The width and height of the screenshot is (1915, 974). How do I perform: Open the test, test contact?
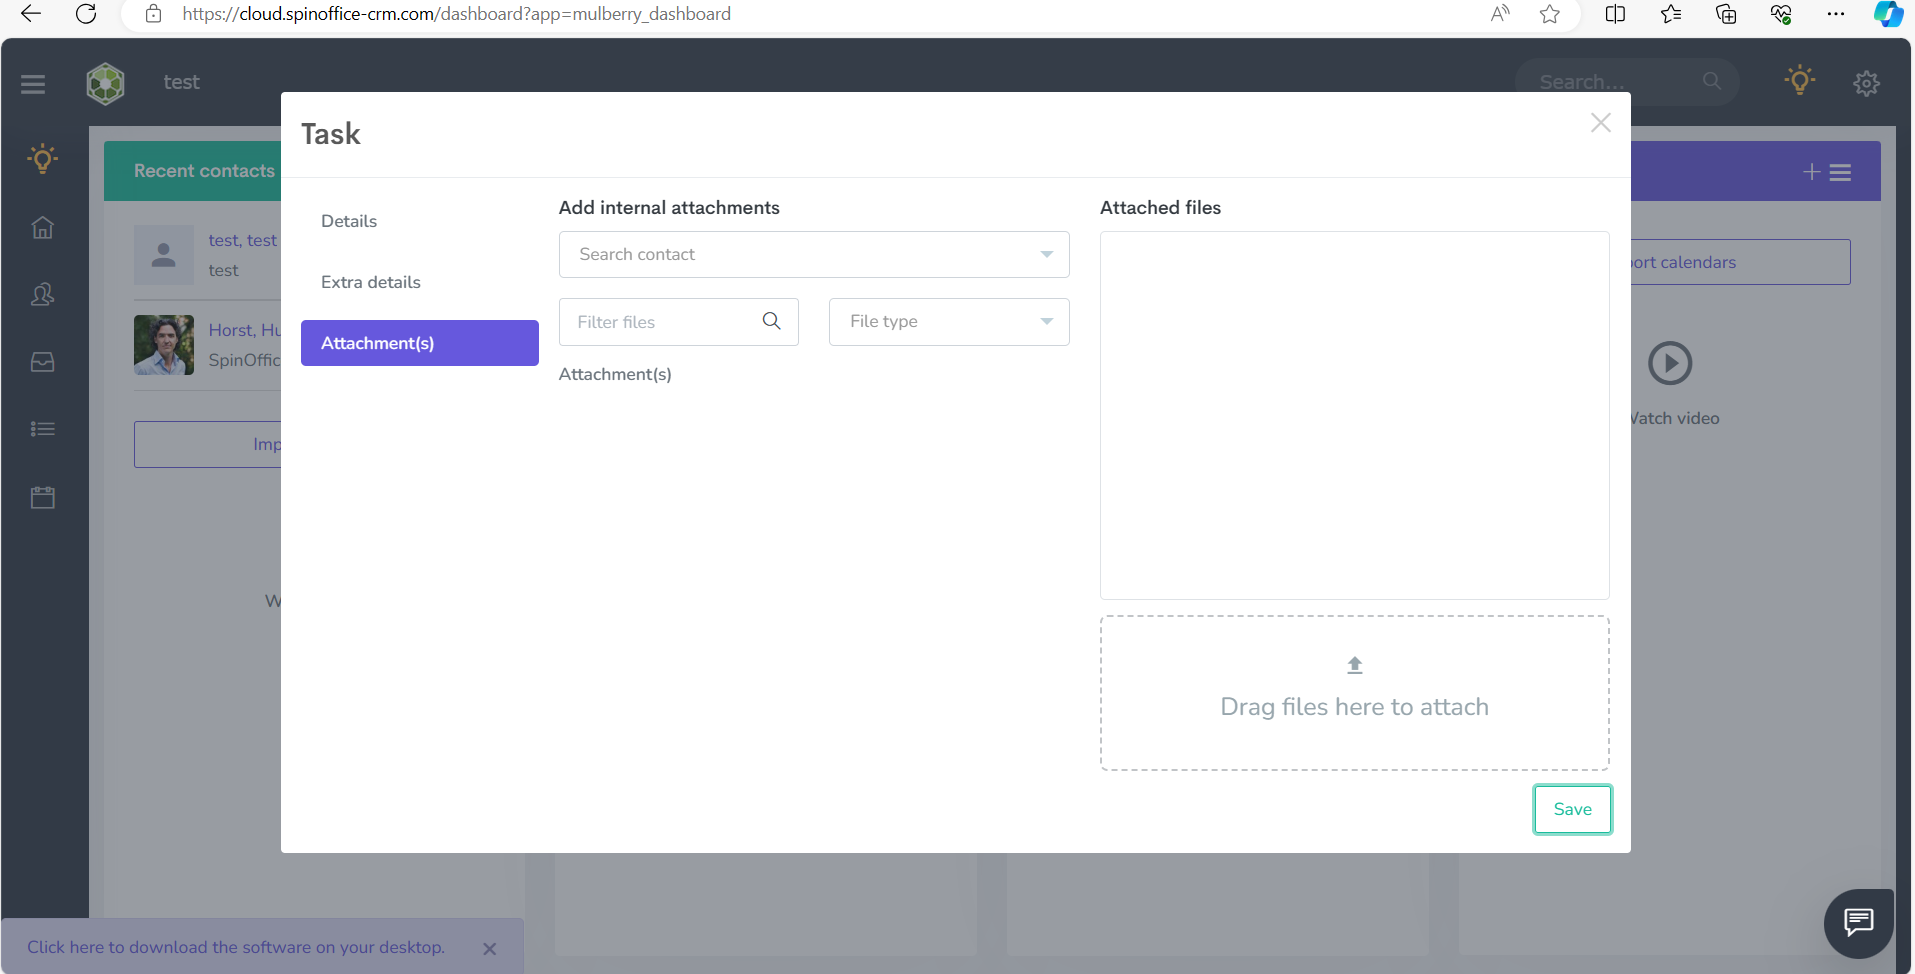tap(242, 240)
